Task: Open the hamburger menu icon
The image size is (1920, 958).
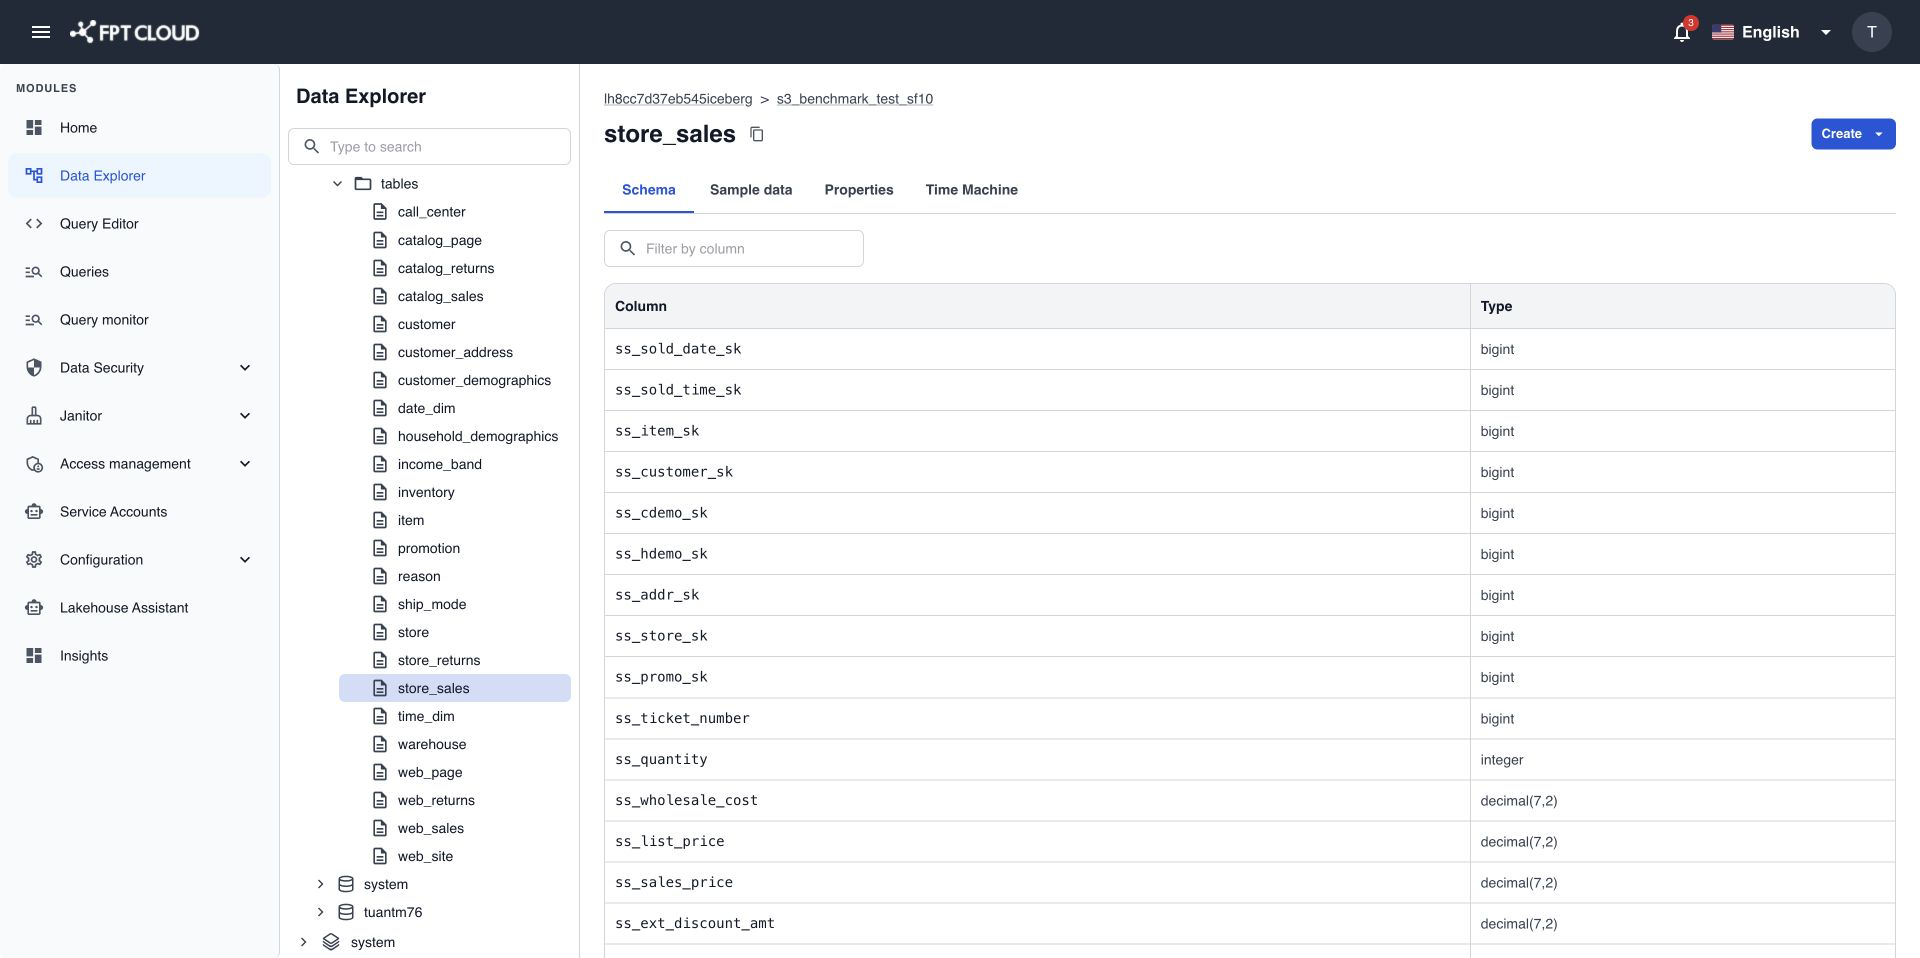Action: tap(41, 32)
